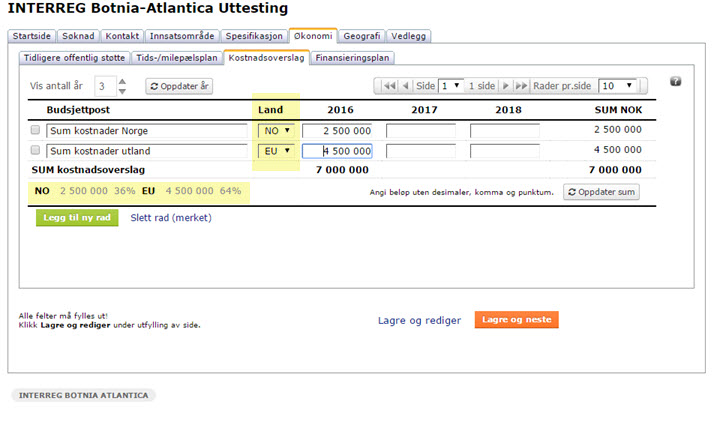Open the help question mark icon

coord(675,81)
